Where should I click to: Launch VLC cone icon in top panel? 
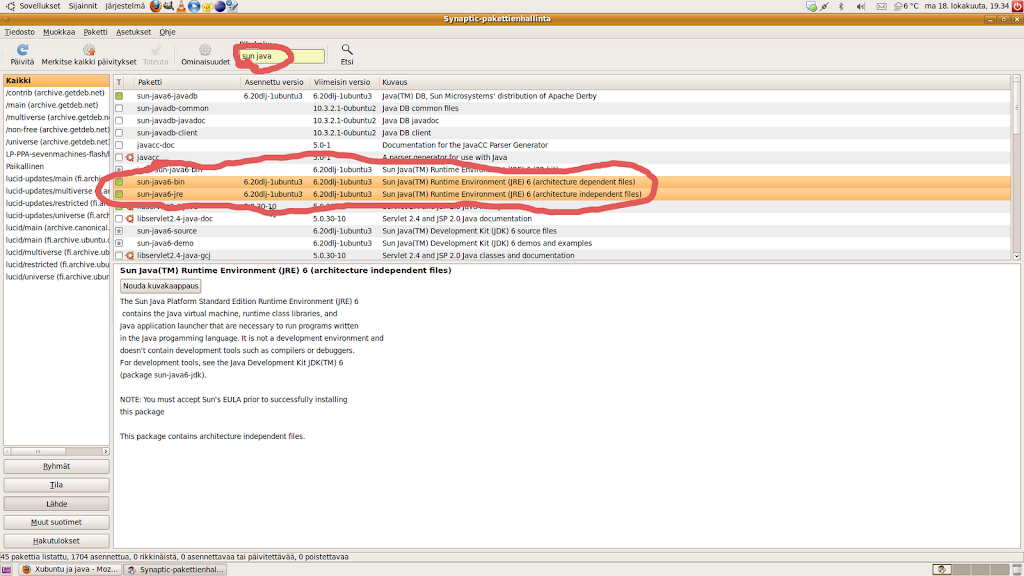click(x=182, y=7)
